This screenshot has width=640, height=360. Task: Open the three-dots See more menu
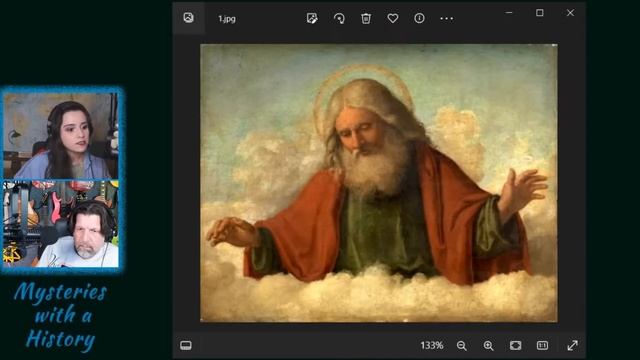point(447,19)
